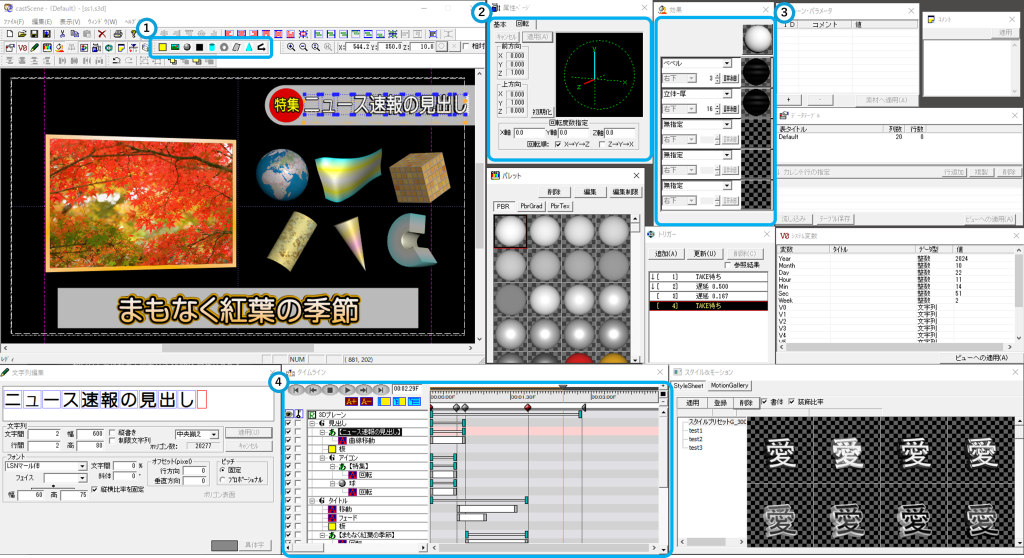Open the 編集(E) menu
The width and height of the screenshot is (1024, 558).
click(x=42, y=22)
